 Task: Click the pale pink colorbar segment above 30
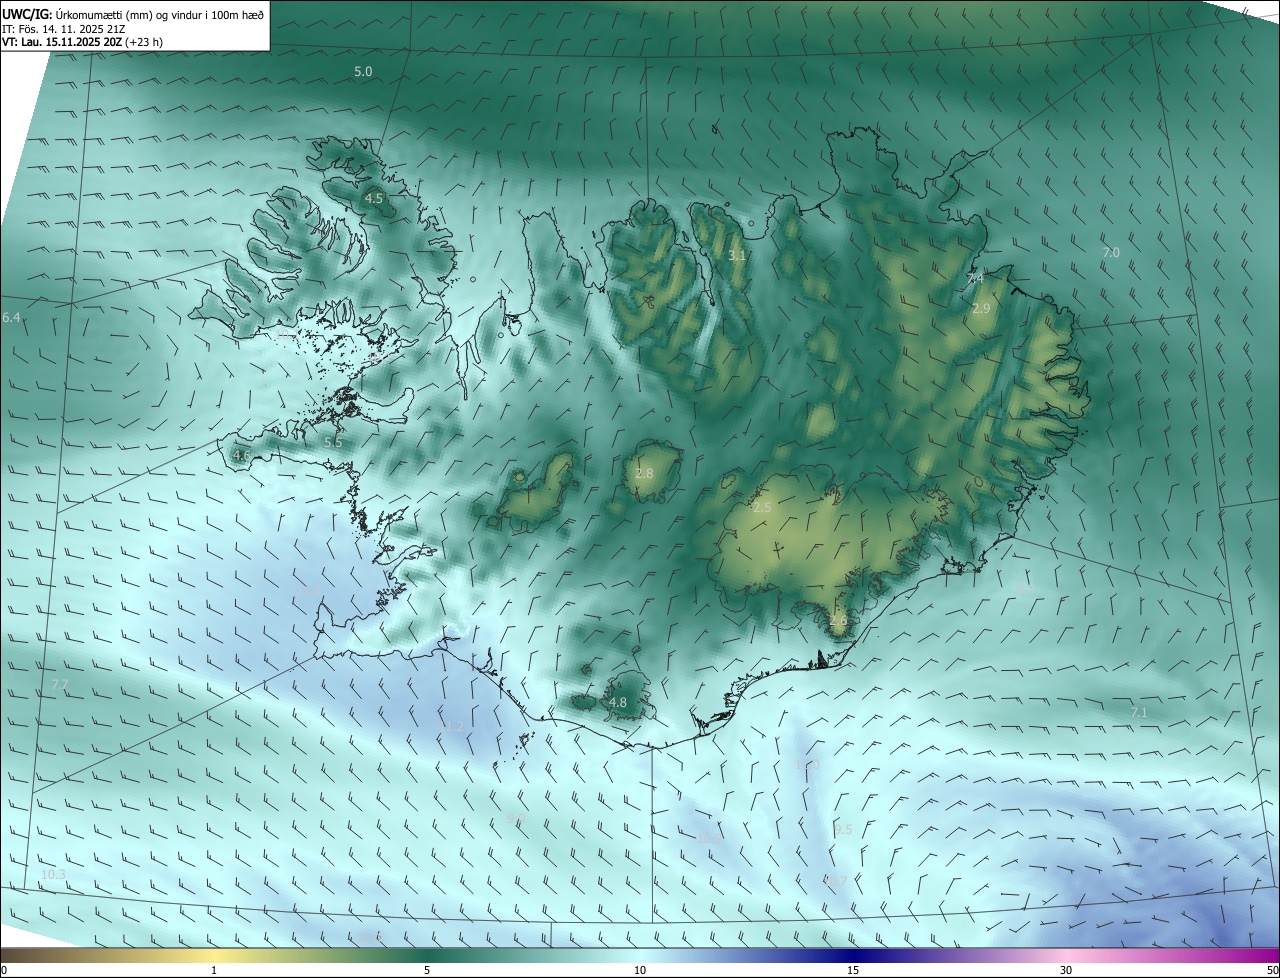click(1066, 956)
